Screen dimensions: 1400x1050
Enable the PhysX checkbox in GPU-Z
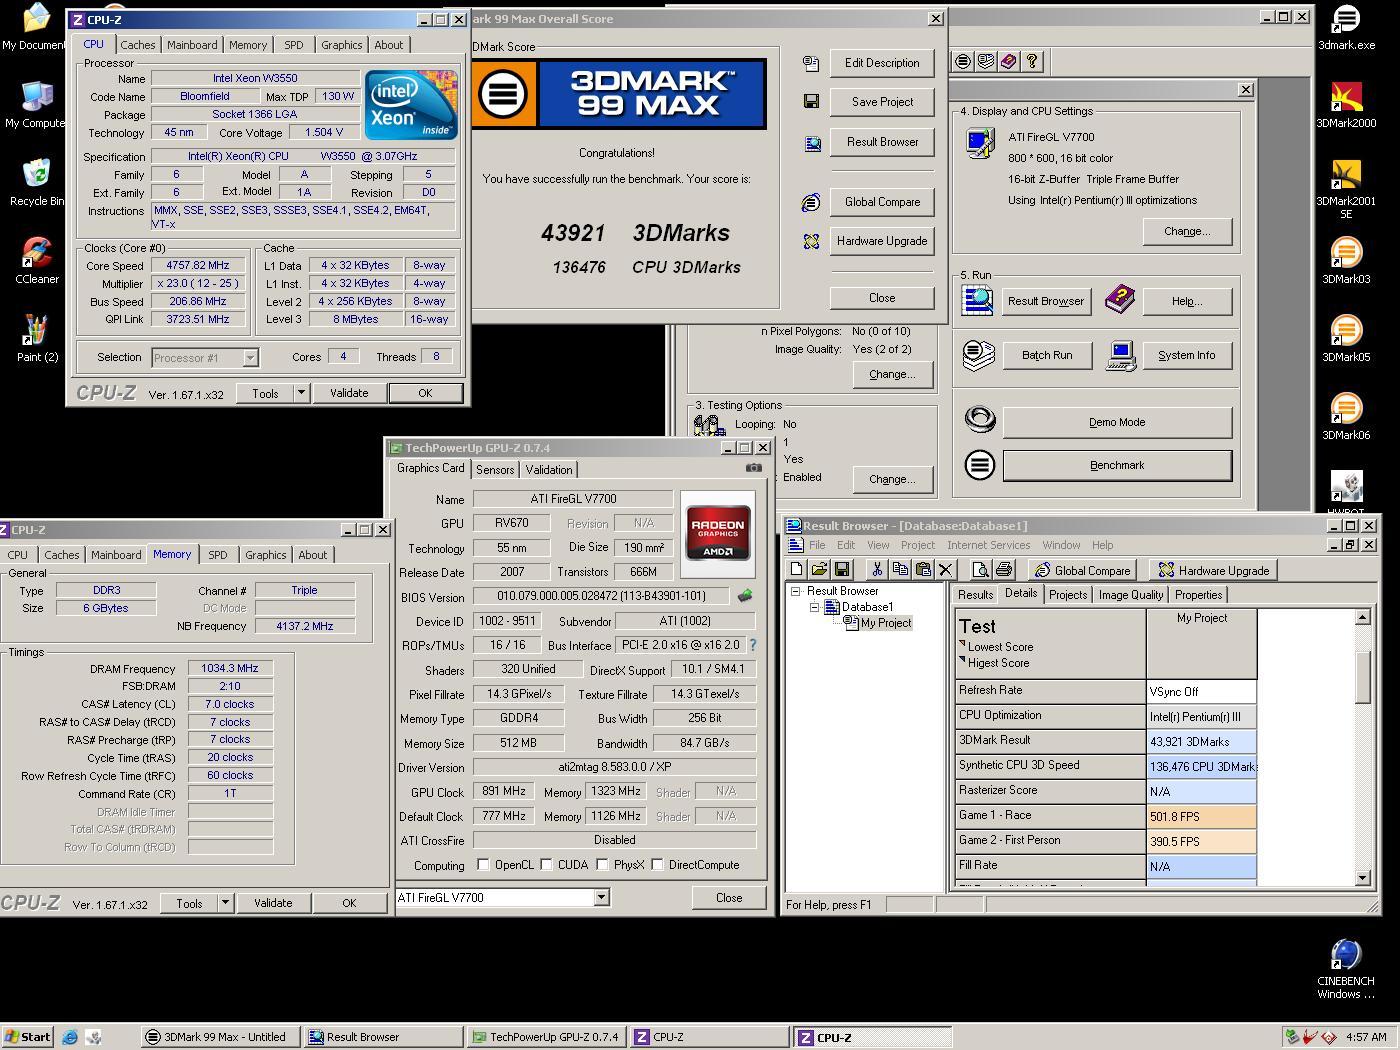coord(603,865)
